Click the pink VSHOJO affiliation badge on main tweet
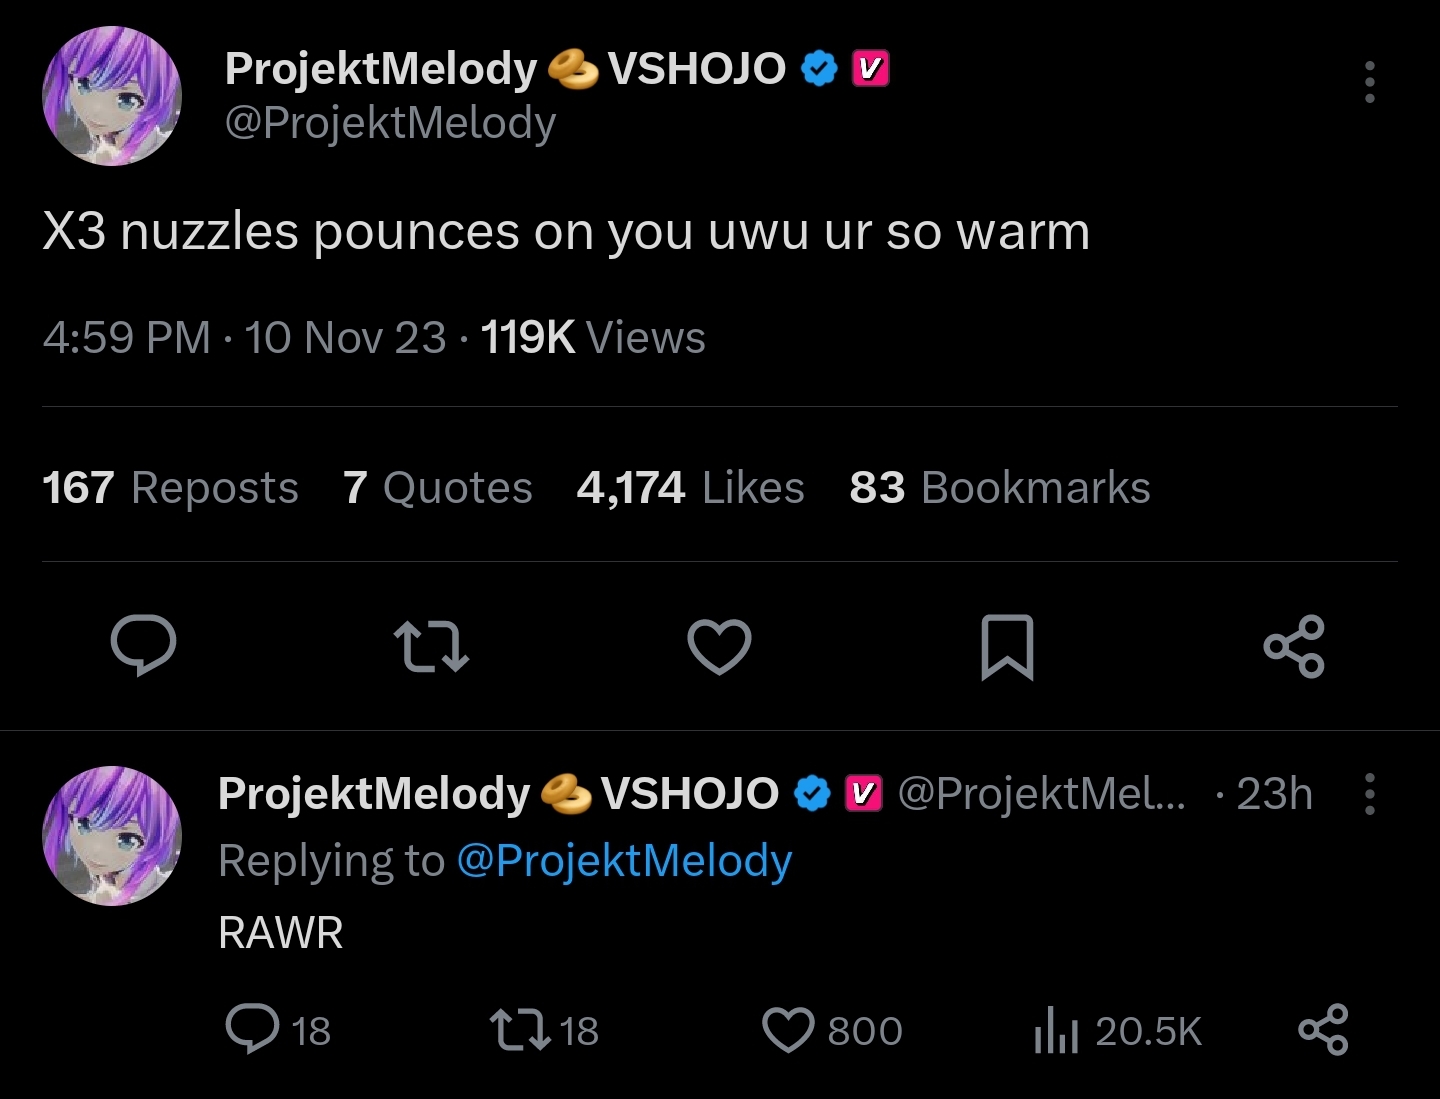 [x=870, y=69]
